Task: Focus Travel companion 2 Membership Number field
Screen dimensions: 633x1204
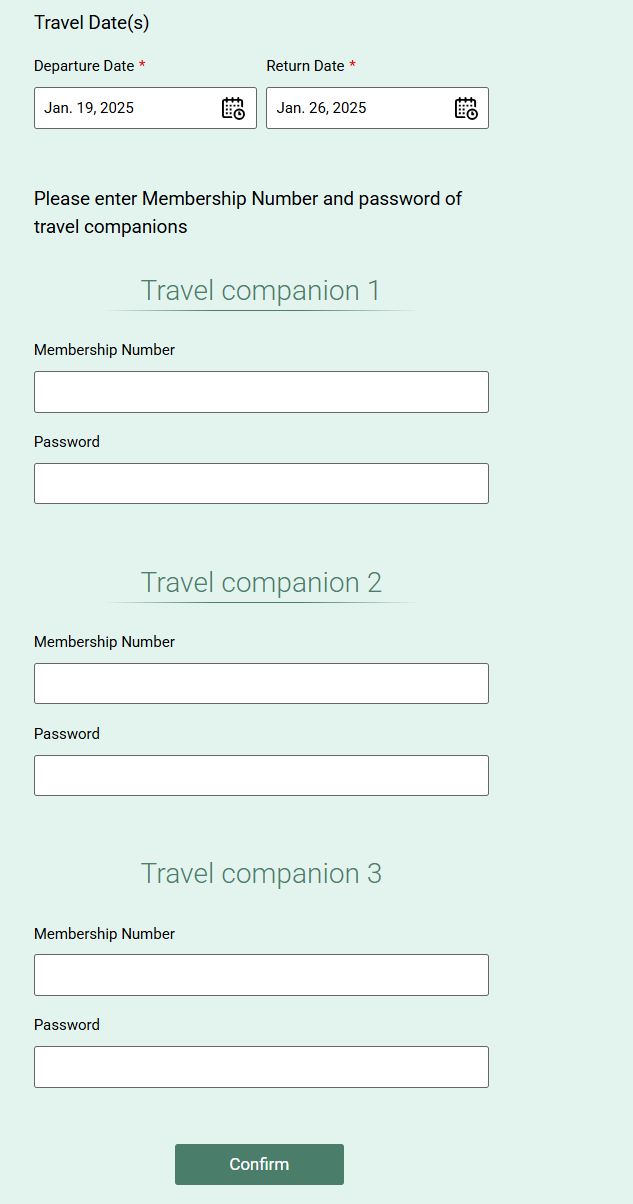Action: (x=261, y=683)
